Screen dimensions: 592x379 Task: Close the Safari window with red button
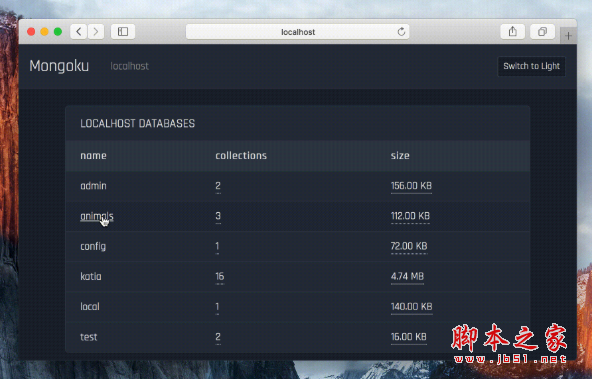[31, 32]
